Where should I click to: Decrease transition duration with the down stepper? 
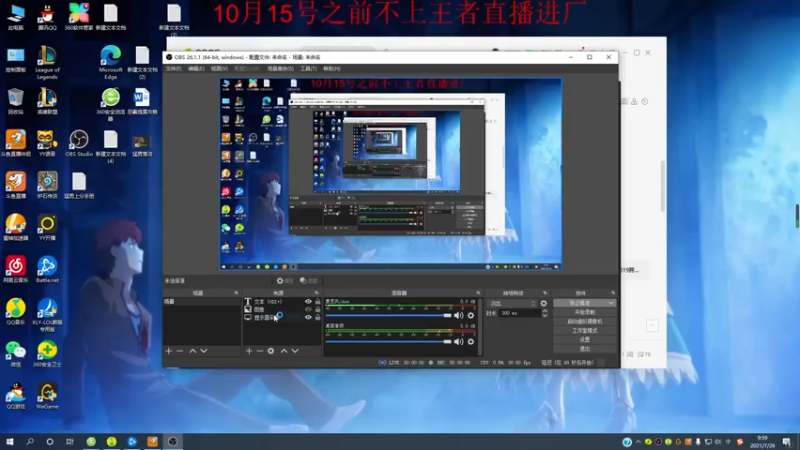pos(544,316)
